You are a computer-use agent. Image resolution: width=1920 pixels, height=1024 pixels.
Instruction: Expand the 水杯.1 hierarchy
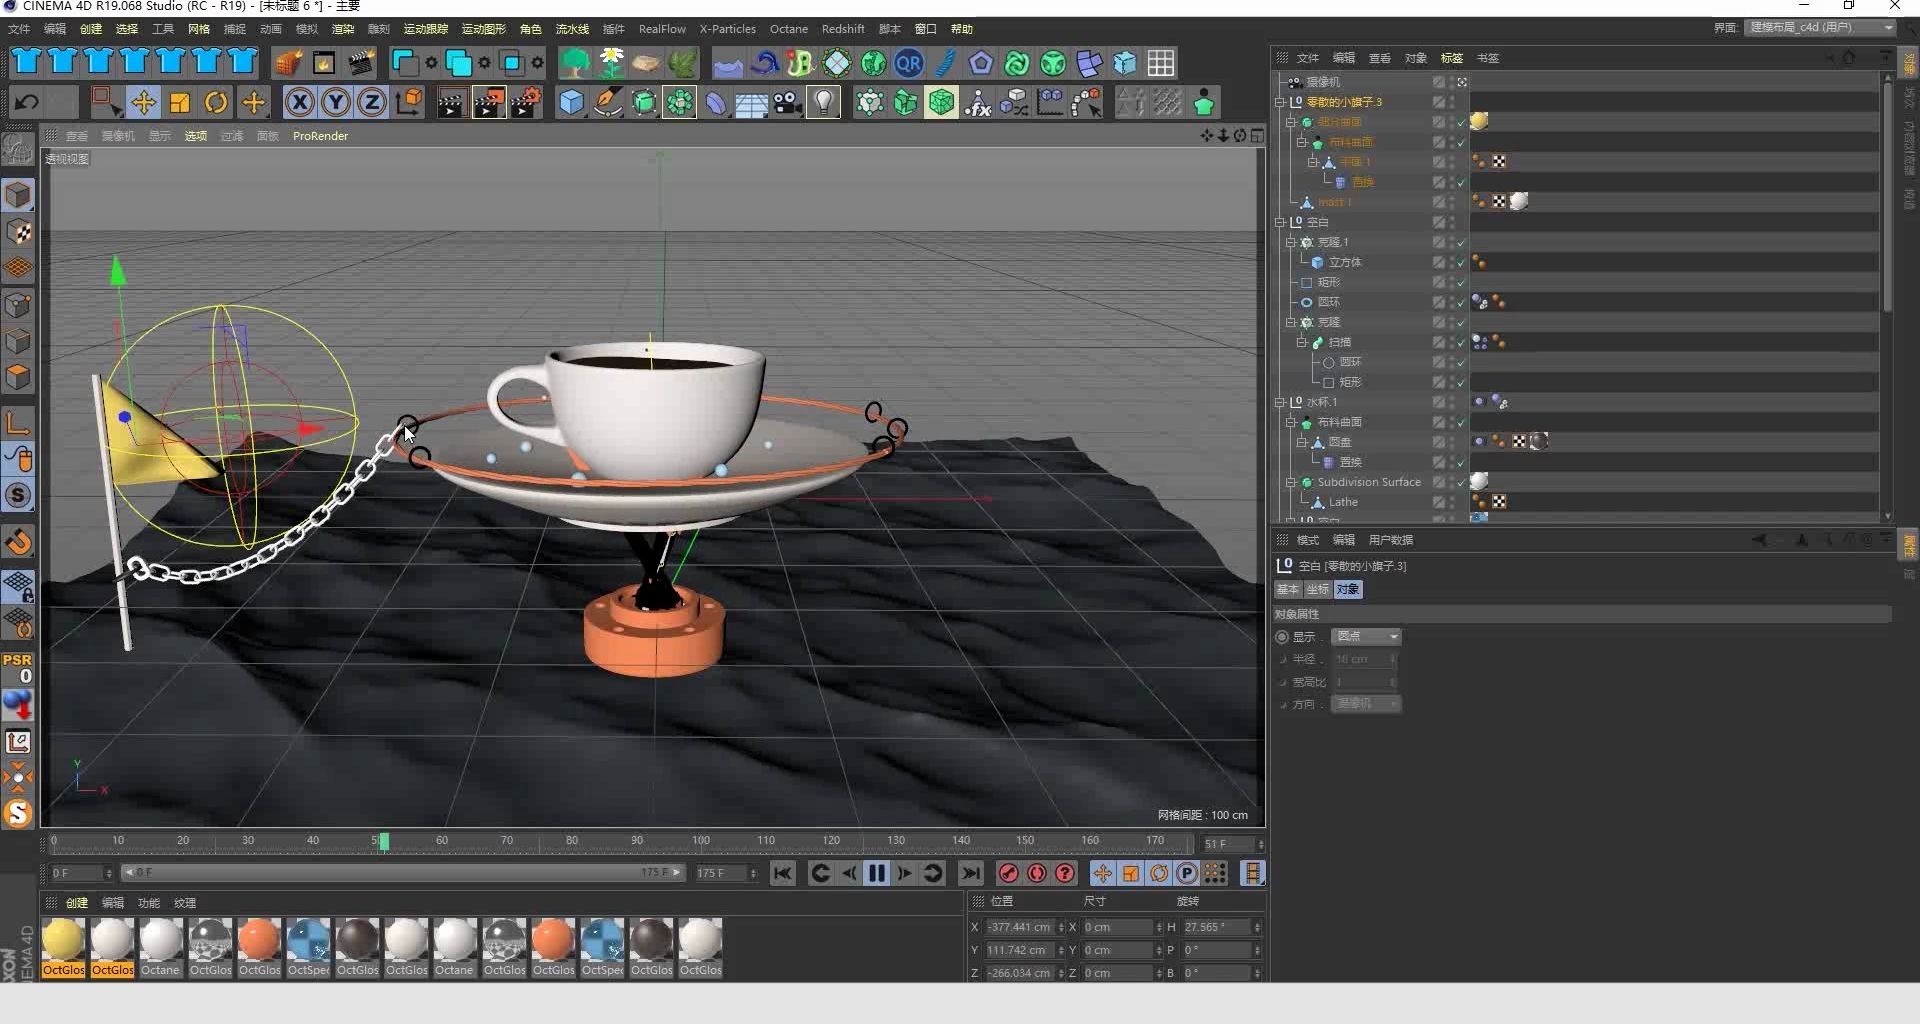point(1281,402)
